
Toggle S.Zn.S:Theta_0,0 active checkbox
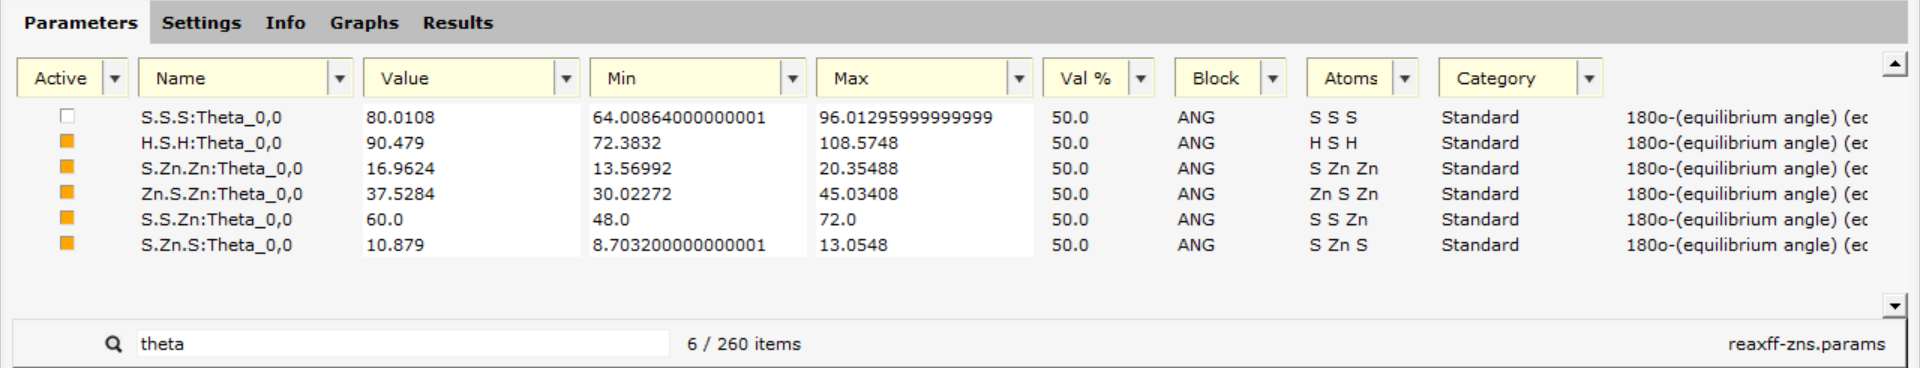pyautogui.click(x=67, y=244)
